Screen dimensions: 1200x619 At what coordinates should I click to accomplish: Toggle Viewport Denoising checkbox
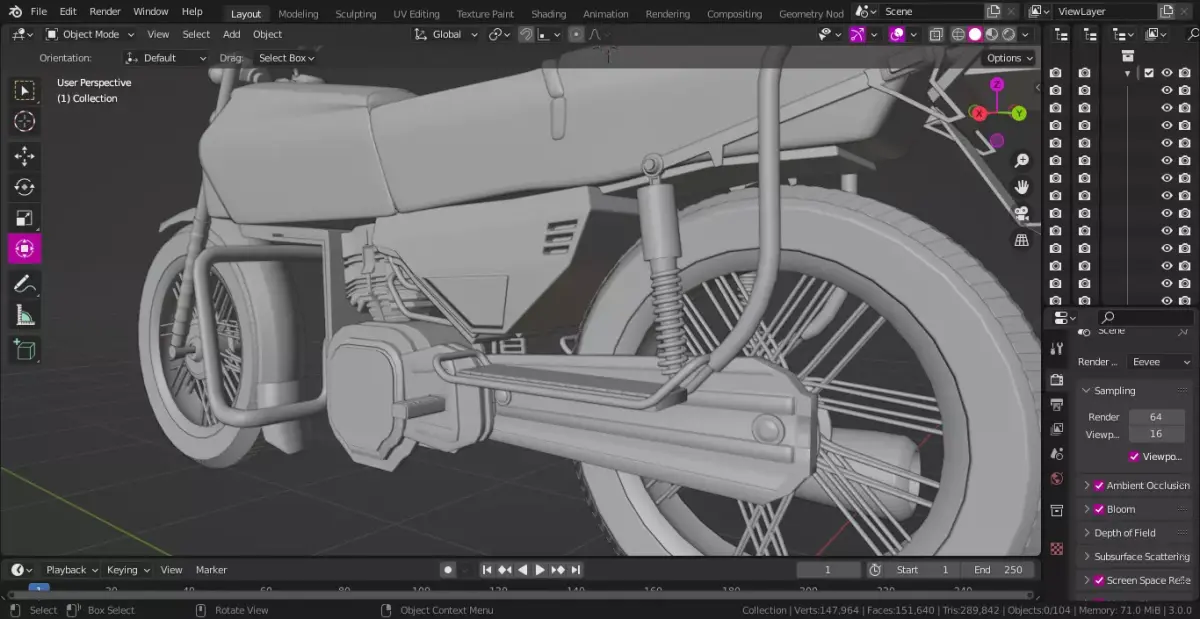(x=1134, y=456)
